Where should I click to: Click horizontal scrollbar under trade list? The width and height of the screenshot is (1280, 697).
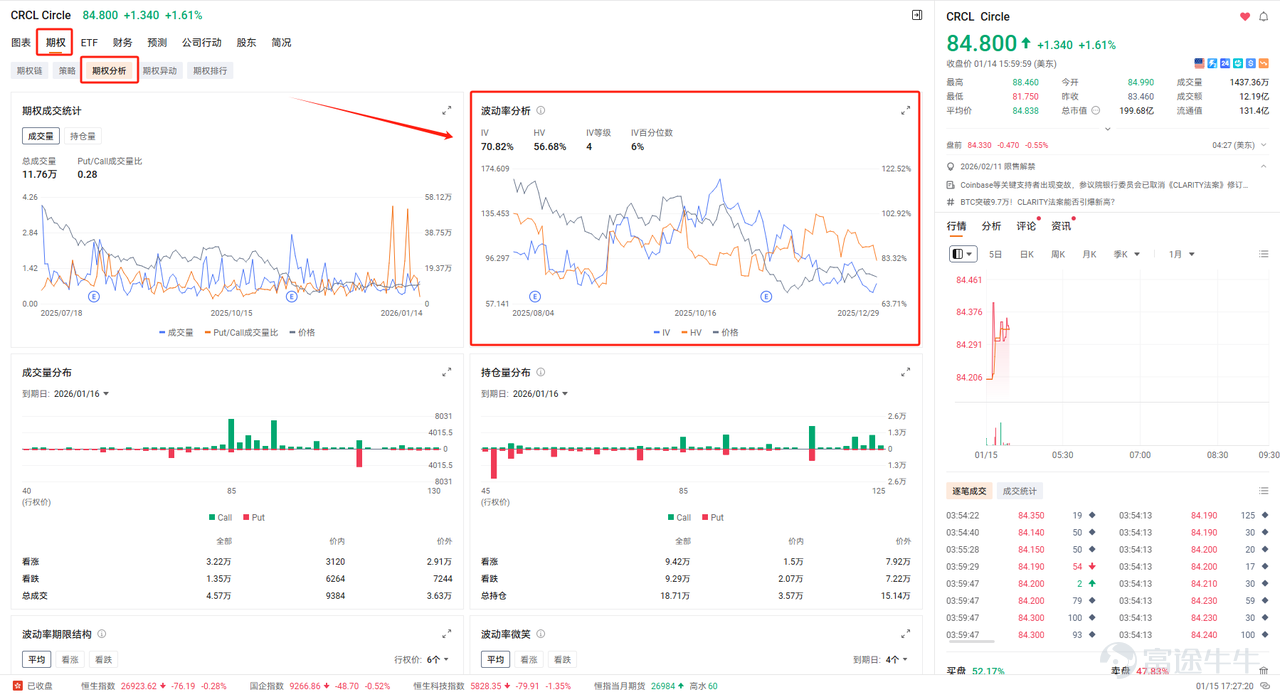pos(970,641)
